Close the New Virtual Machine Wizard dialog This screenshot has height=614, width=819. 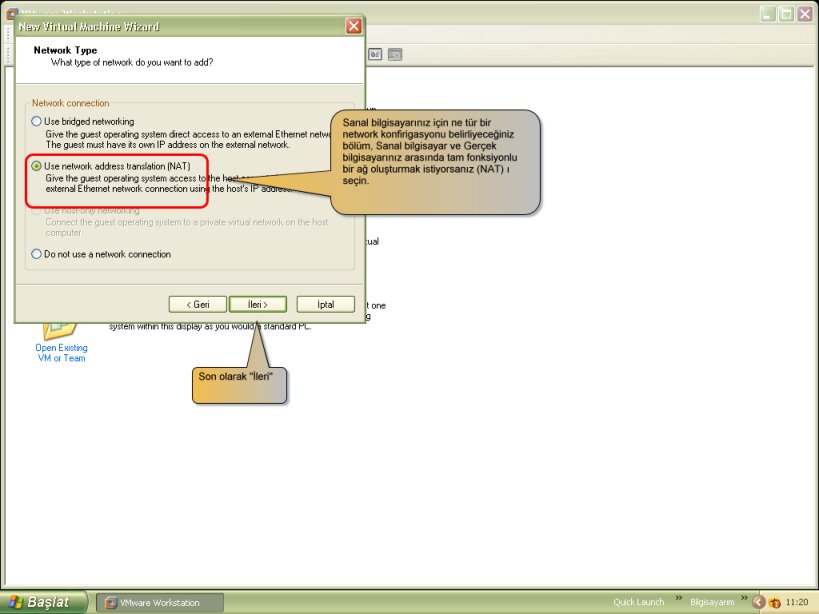click(x=353, y=26)
